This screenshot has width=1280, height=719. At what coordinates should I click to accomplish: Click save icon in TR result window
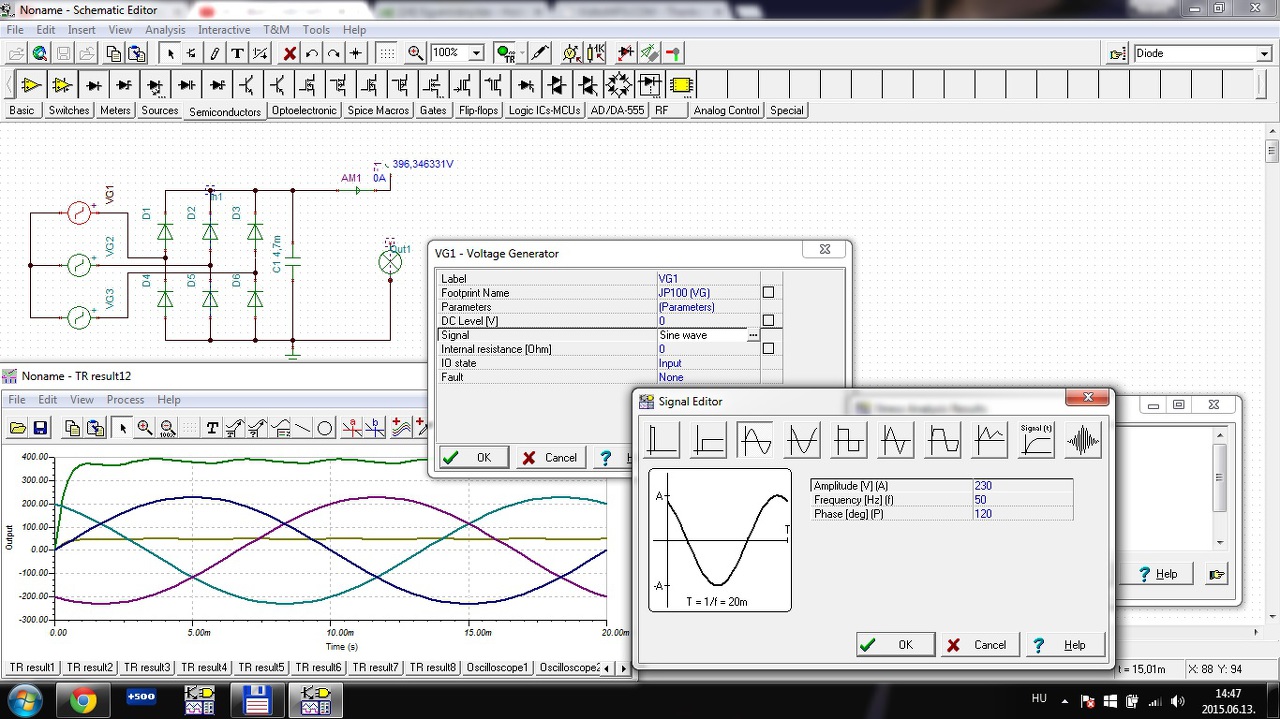click(41, 428)
